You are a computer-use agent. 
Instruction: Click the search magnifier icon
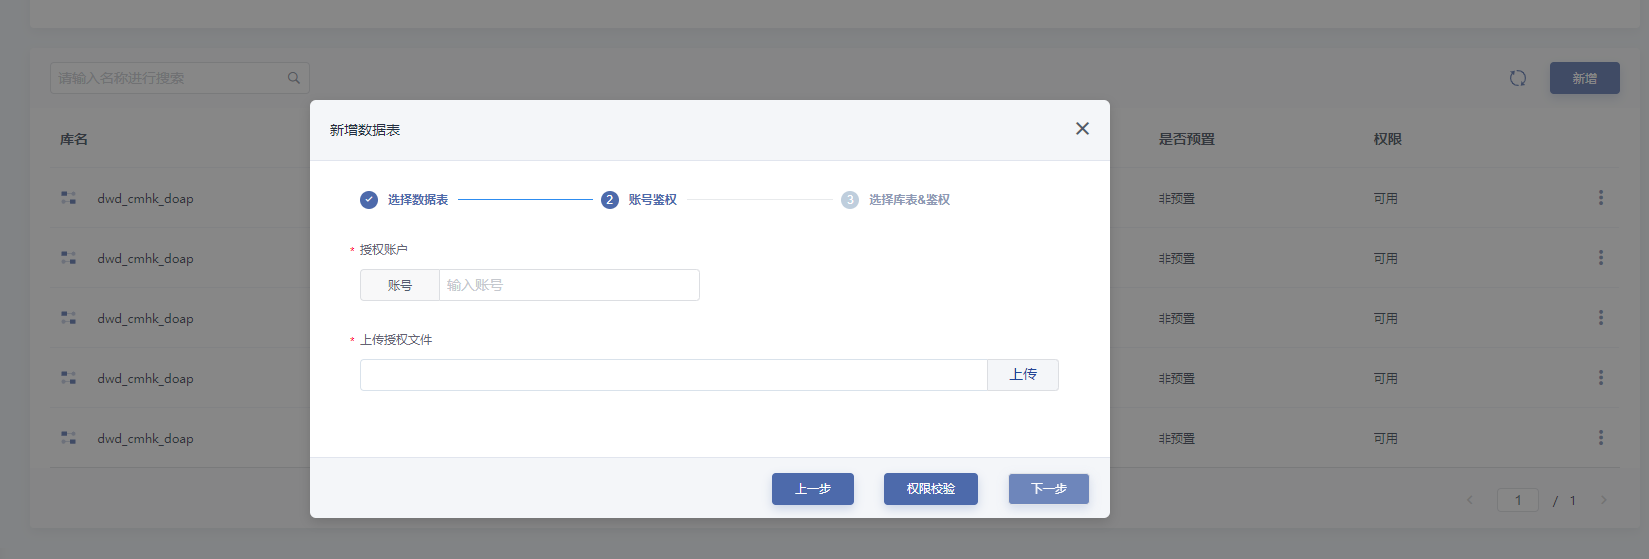[294, 78]
